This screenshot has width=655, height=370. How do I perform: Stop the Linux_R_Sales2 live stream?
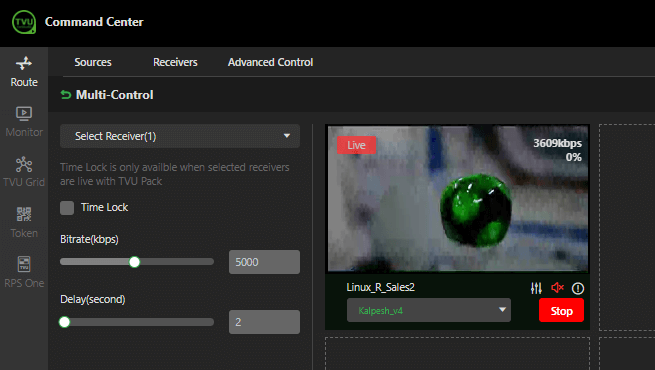click(561, 311)
